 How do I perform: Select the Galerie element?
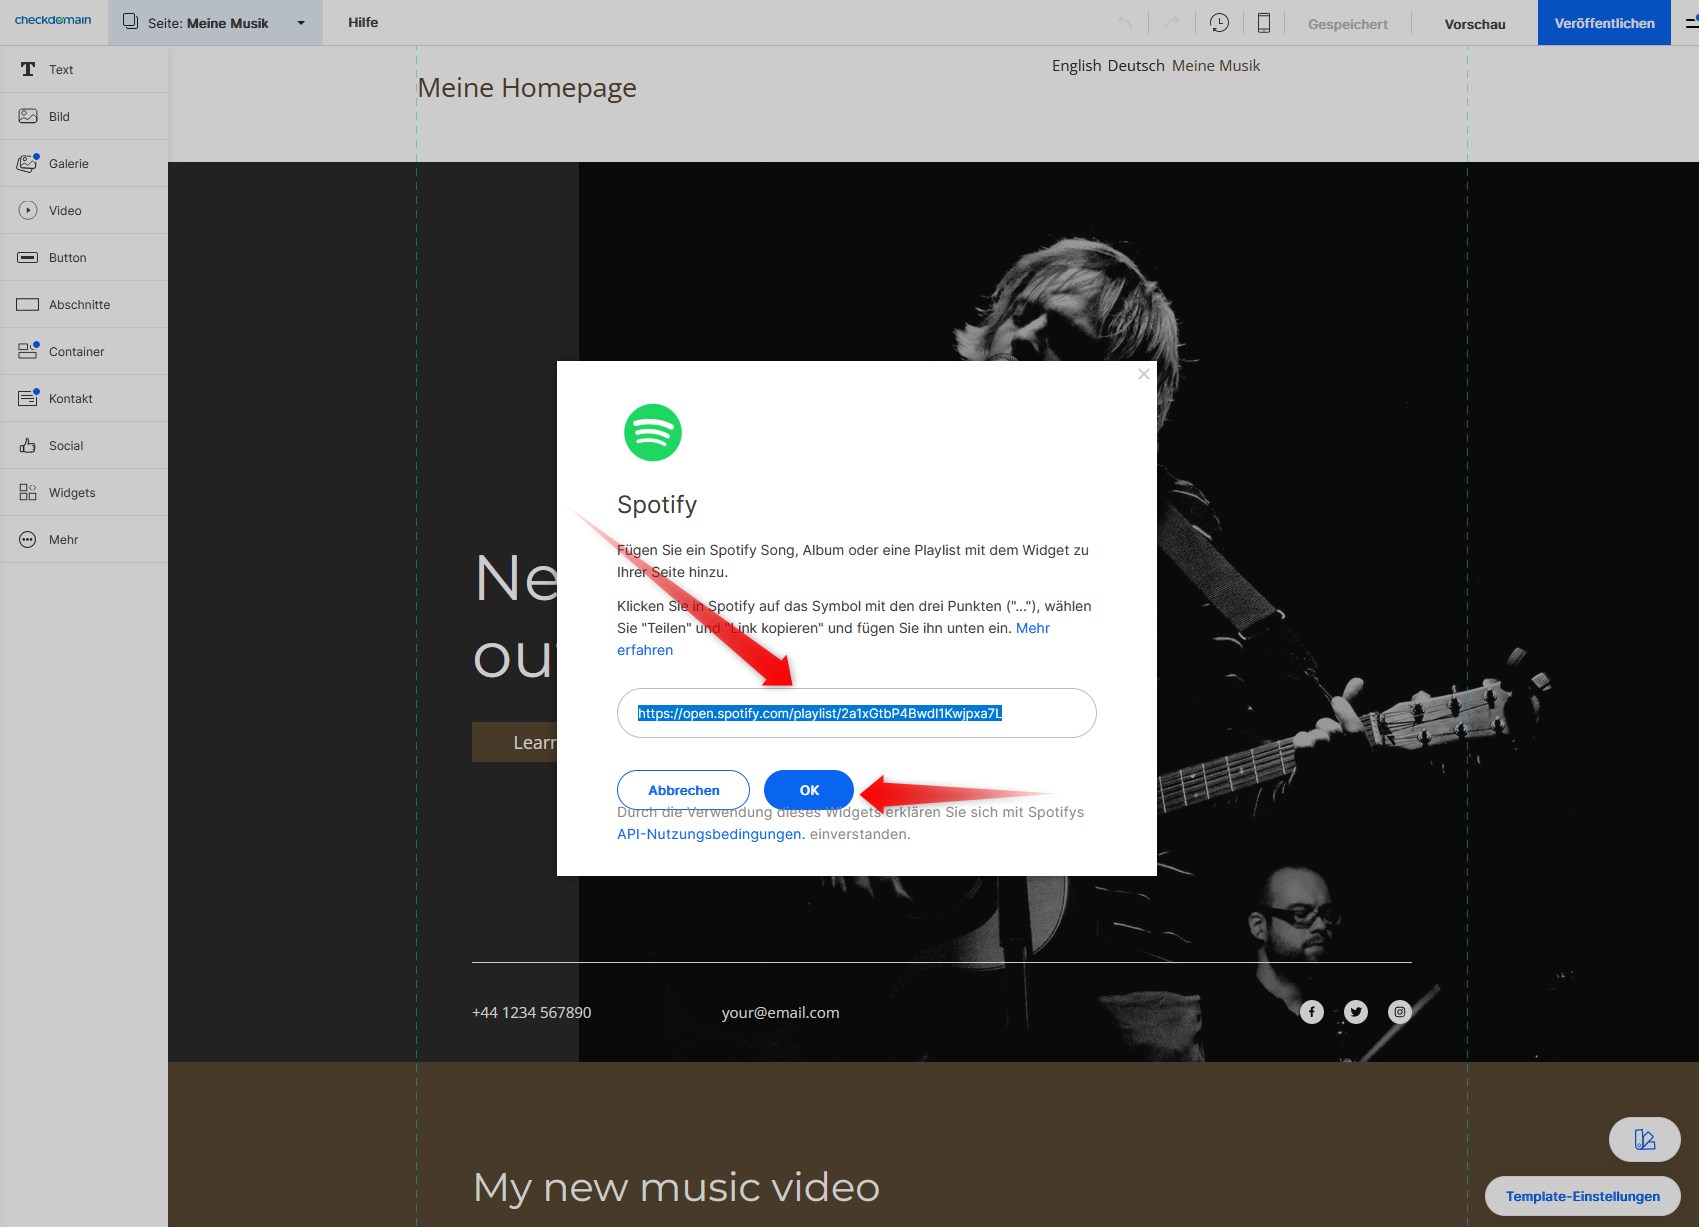[68, 163]
